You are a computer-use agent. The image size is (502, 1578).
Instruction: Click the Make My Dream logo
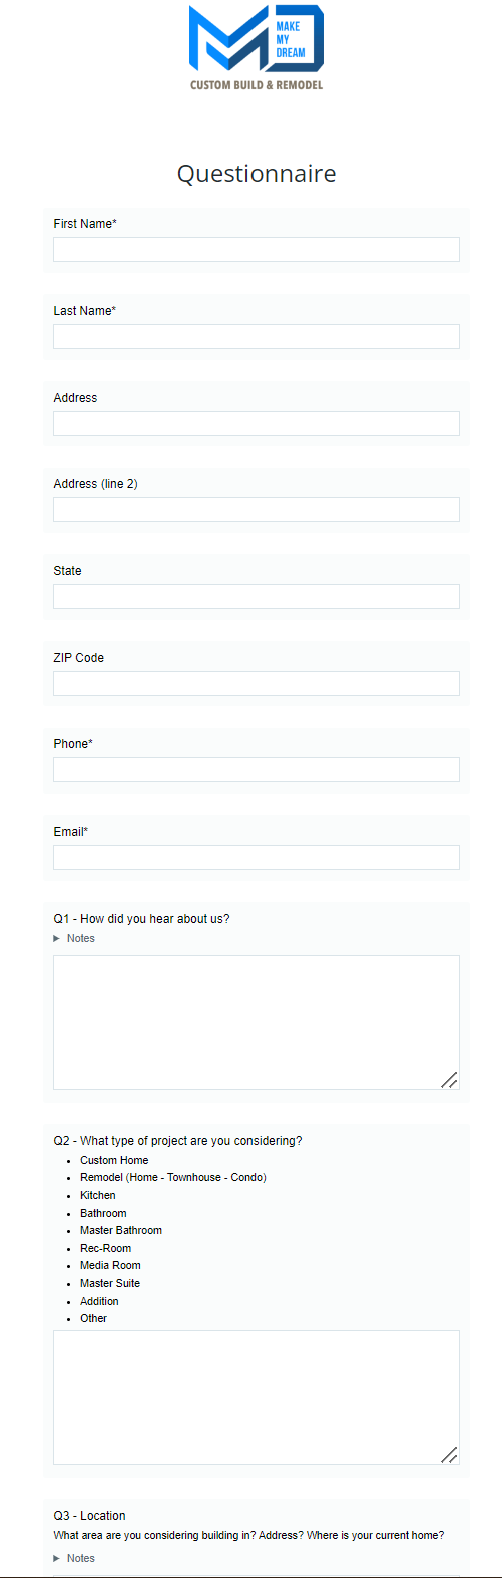coord(256,48)
